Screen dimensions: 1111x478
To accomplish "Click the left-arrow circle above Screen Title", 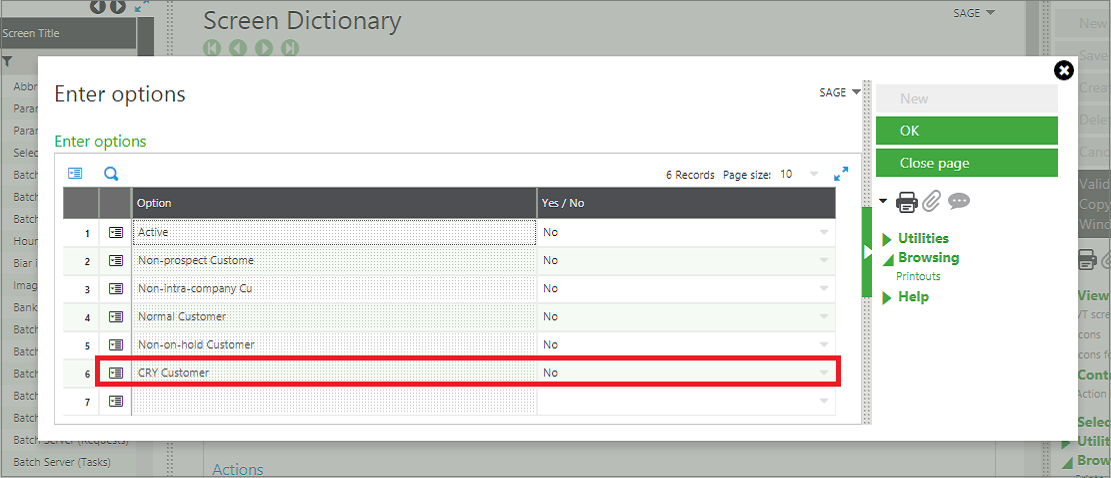I will 98,6.
